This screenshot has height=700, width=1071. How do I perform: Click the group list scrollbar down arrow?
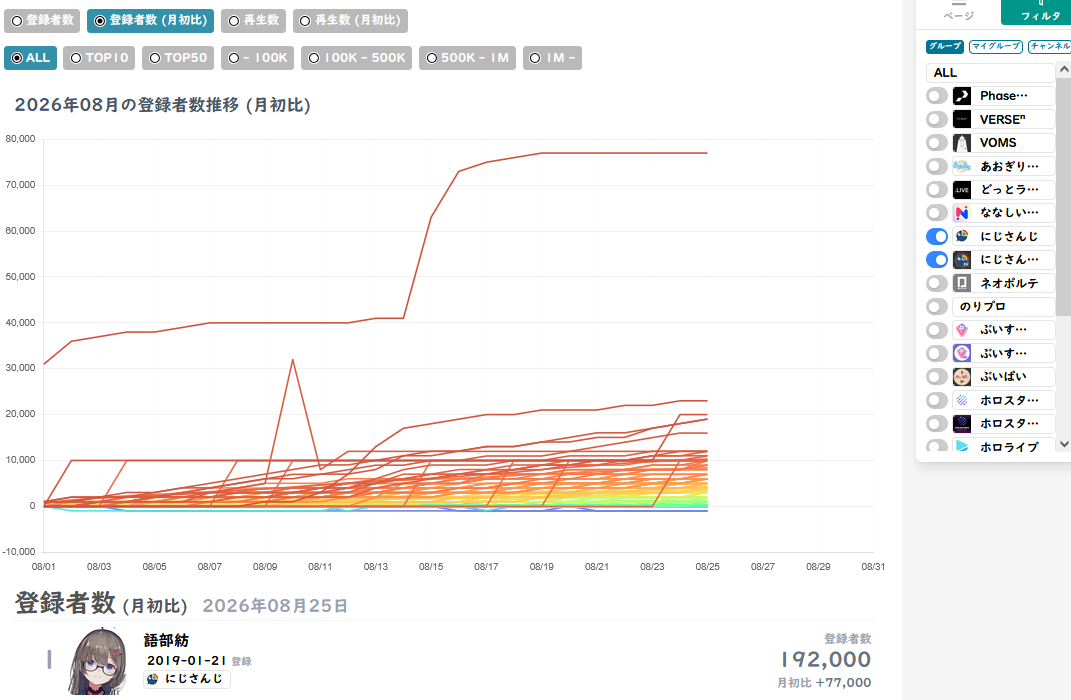click(x=1063, y=445)
